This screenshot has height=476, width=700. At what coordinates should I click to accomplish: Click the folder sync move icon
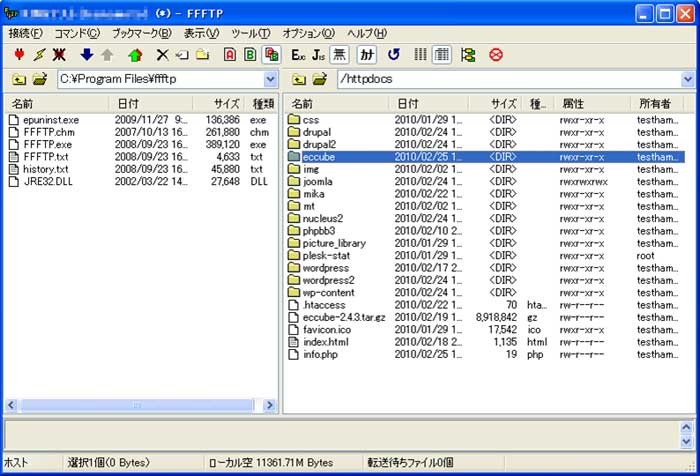pos(468,54)
